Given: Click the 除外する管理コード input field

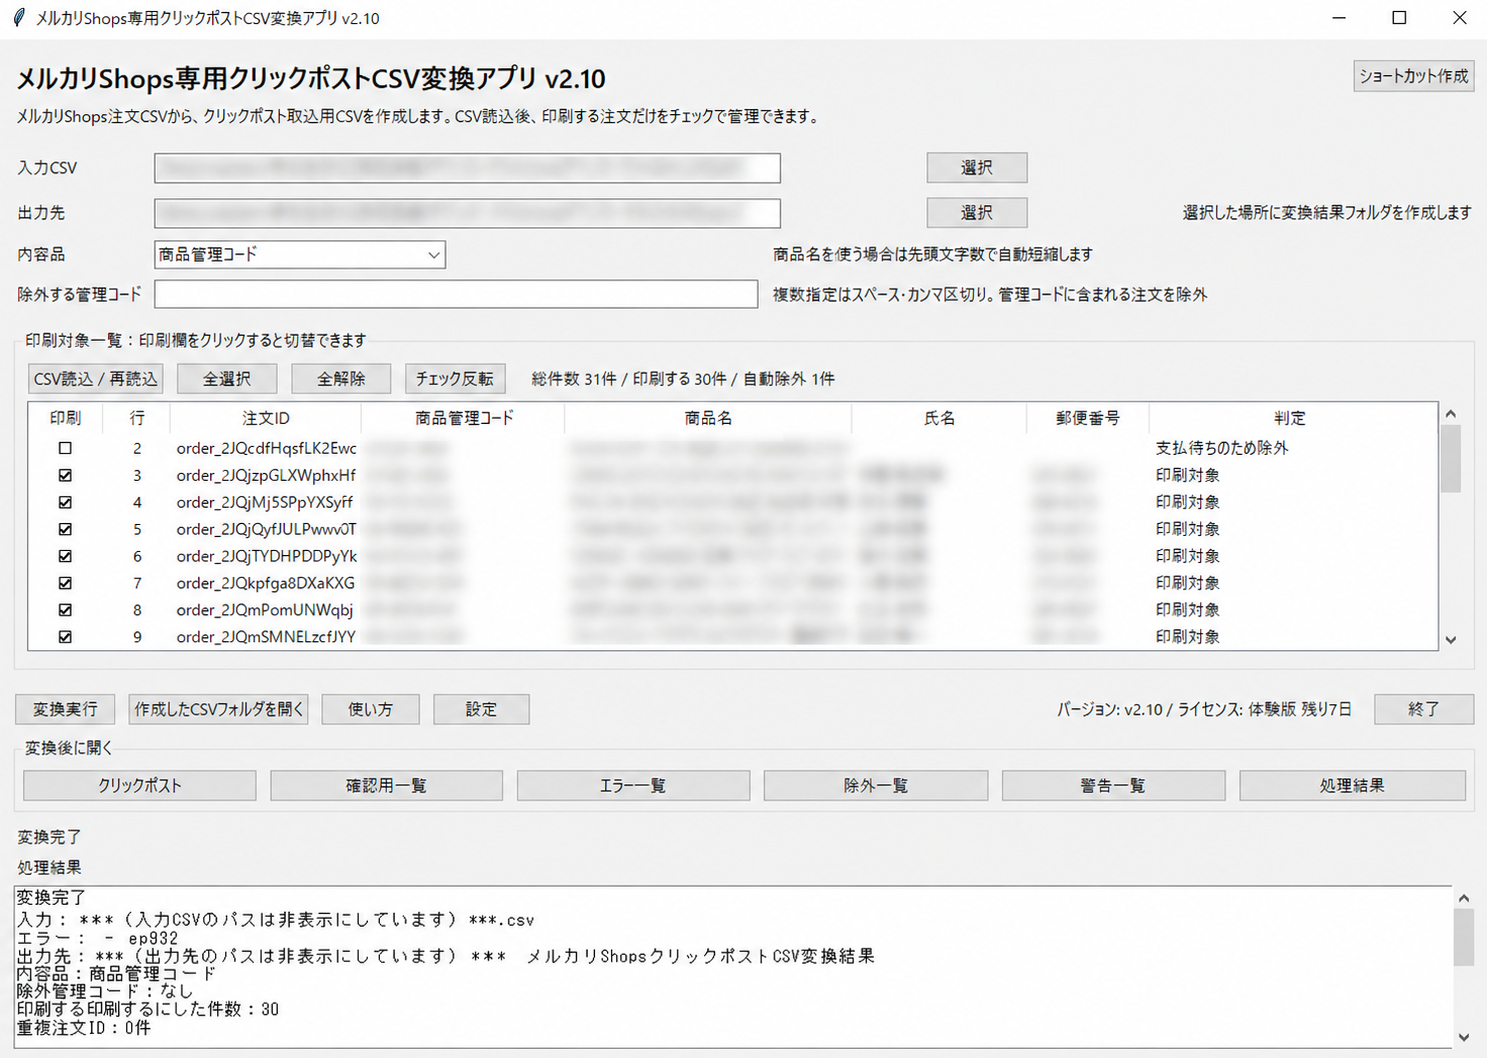Looking at the screenshot, I should click(456, 294).
